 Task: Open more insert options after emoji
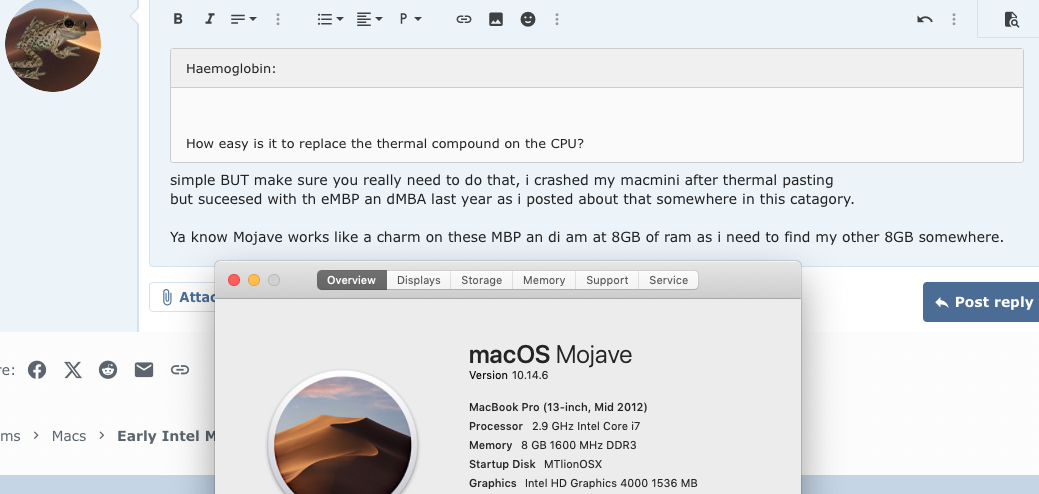(557, 19)
